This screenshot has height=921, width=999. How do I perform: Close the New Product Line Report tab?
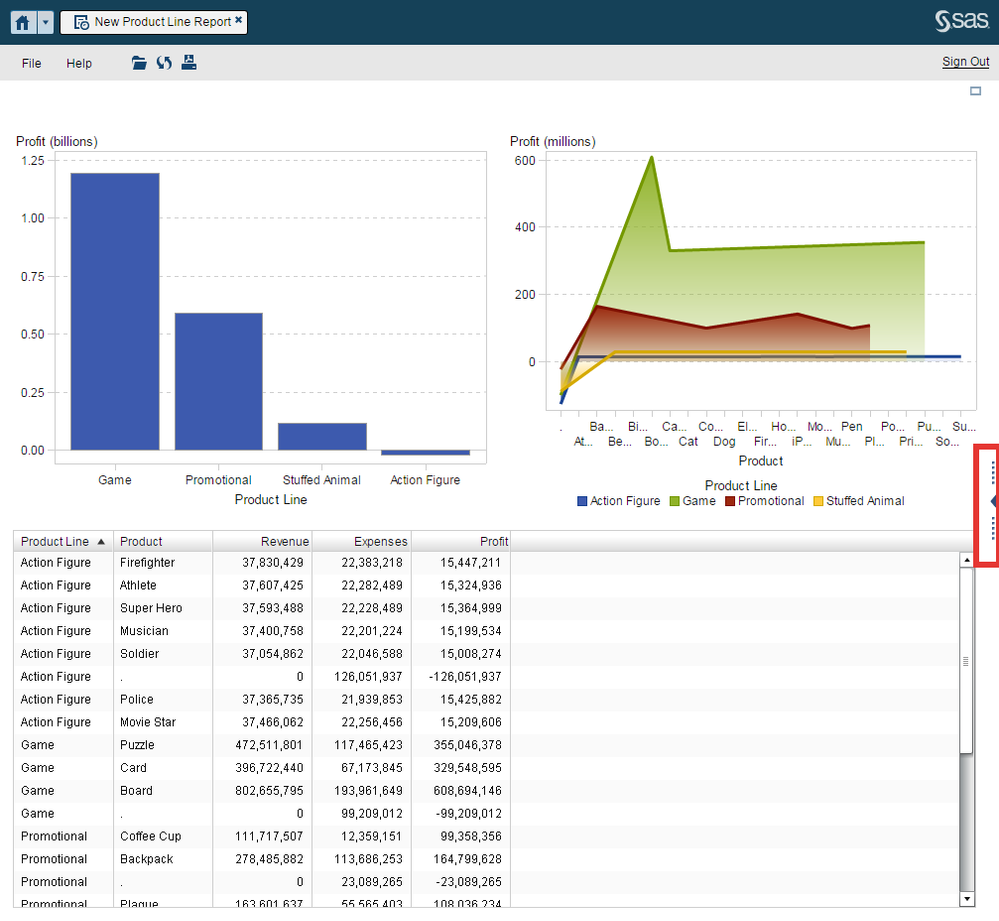click(x=239, y=21)
